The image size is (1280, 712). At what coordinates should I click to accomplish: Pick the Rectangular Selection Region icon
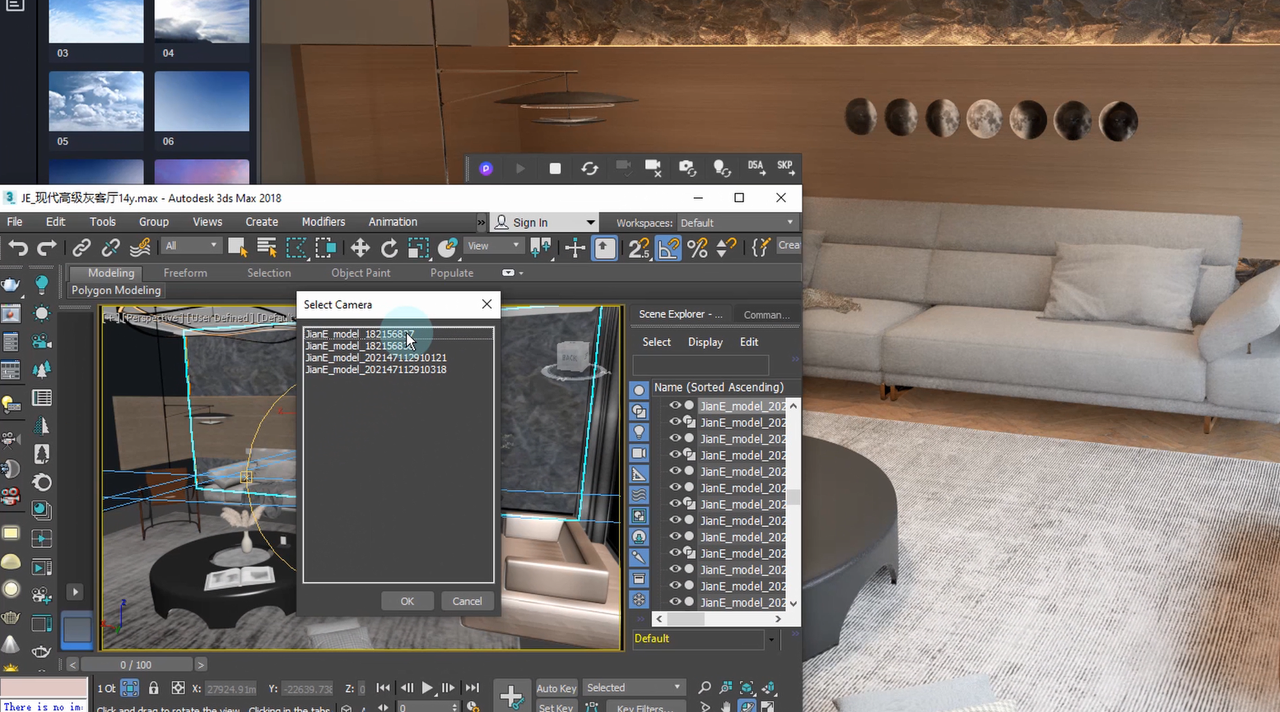[x=297, y=248]
